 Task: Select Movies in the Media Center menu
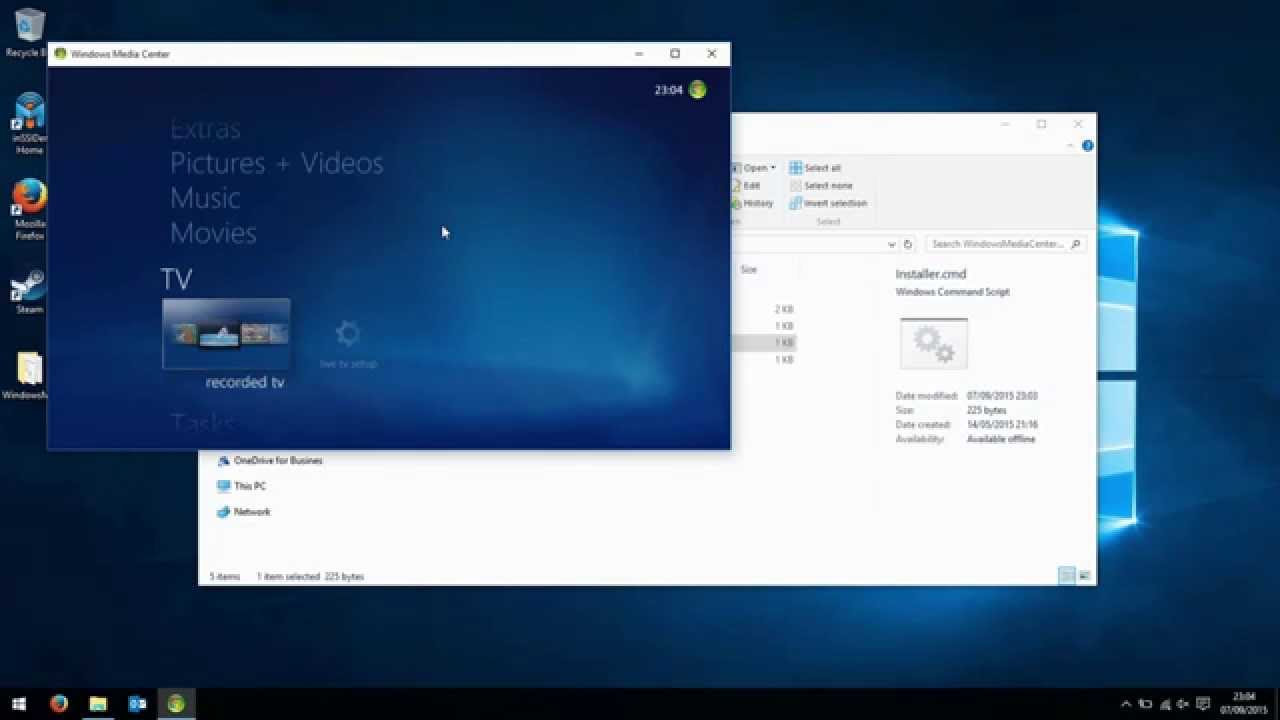[213, 233]
